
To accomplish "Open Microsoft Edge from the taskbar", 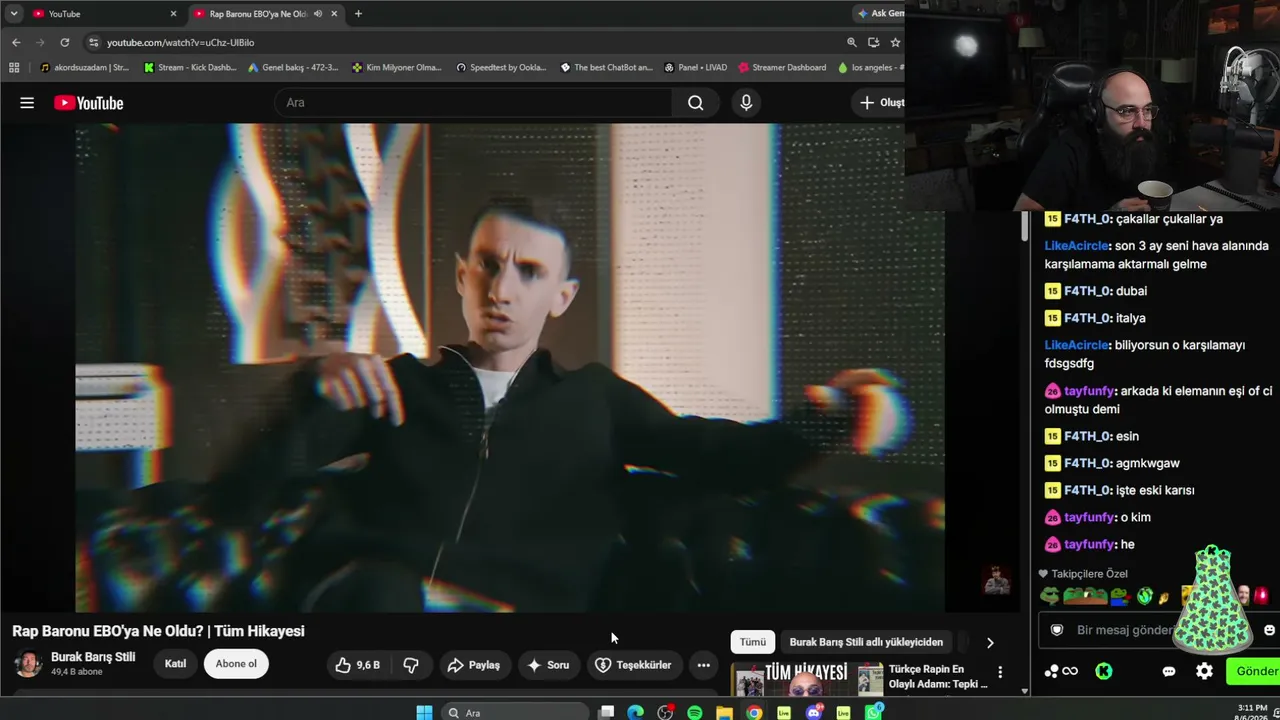I will click(x=635, y=712).
